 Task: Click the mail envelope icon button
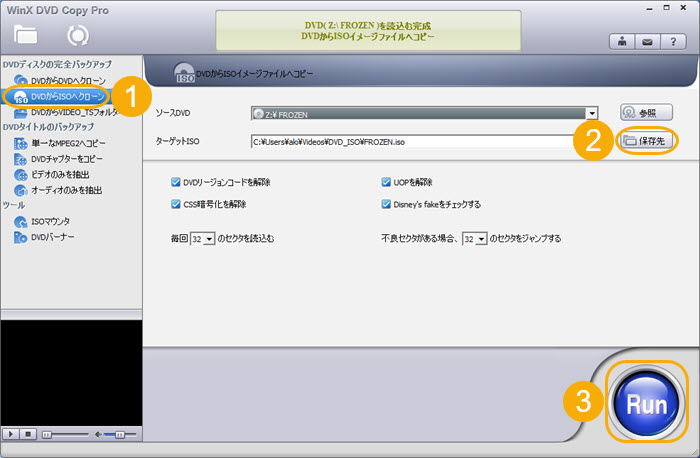(647, 42)
